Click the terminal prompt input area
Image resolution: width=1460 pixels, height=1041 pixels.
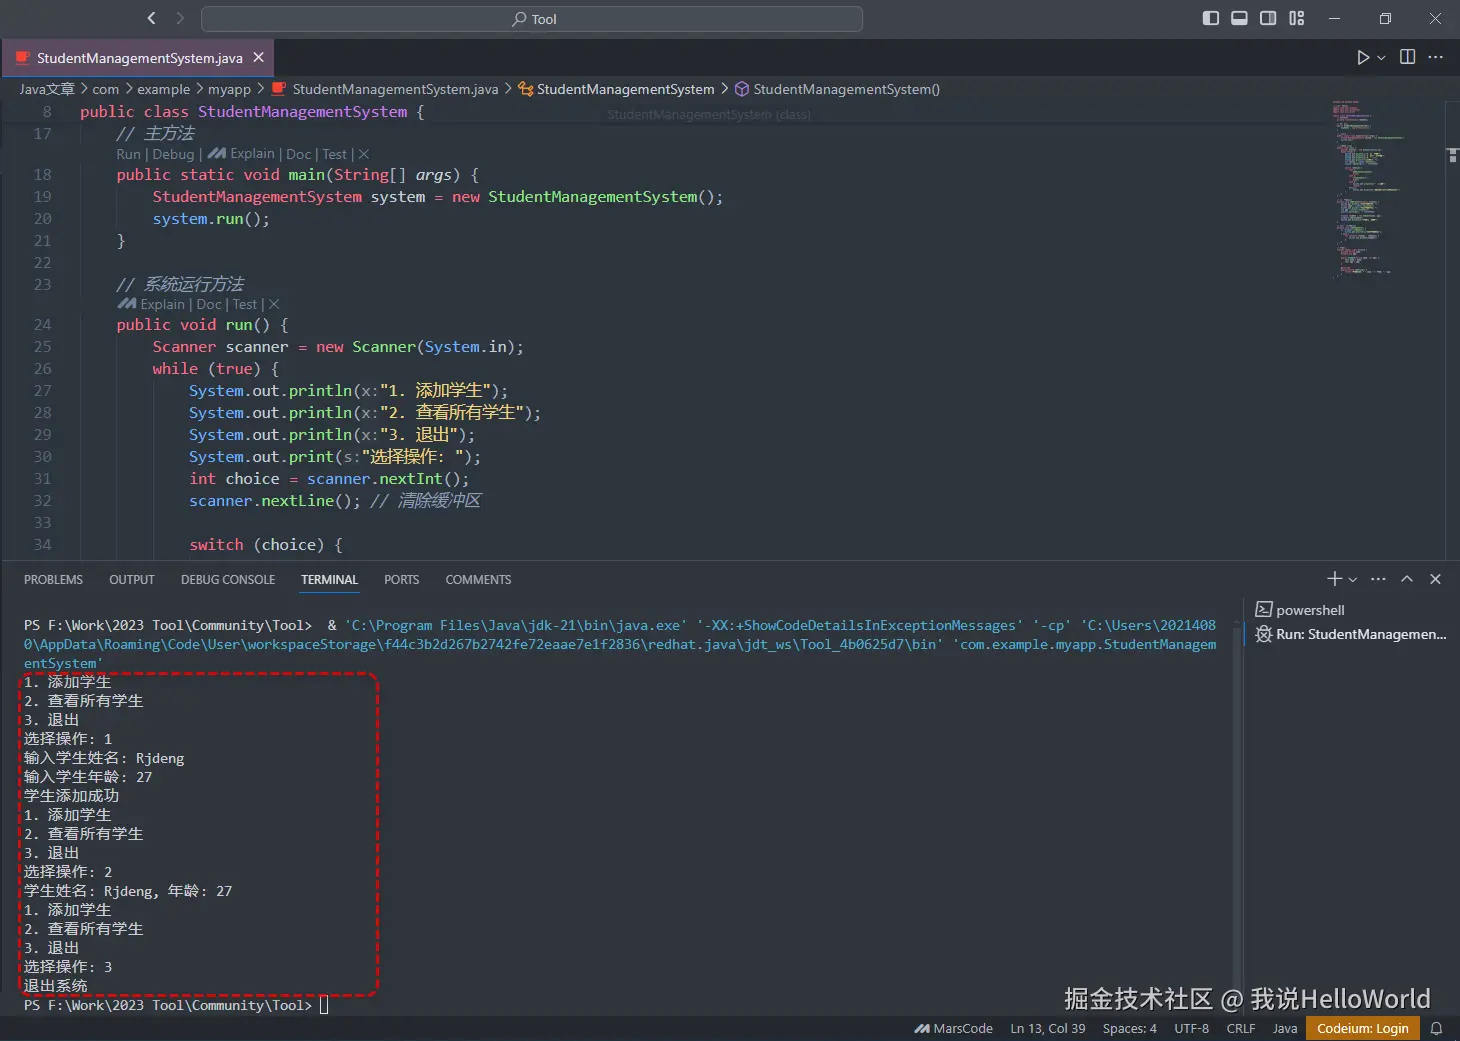pyautogui.click(x=324, y=1005)
